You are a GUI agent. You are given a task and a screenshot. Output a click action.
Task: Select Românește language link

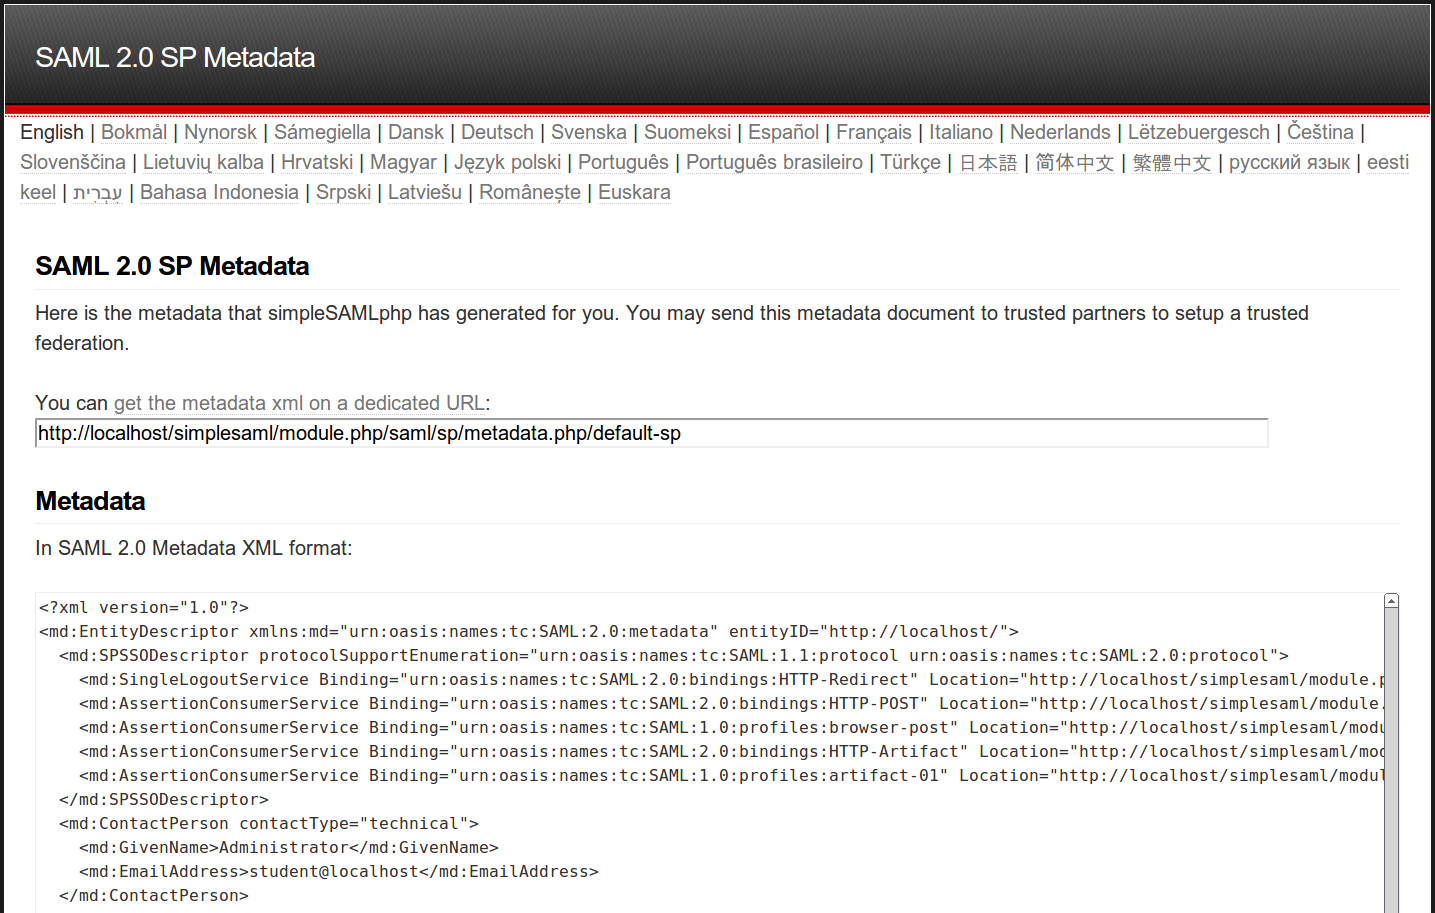(x=530, y=192)
